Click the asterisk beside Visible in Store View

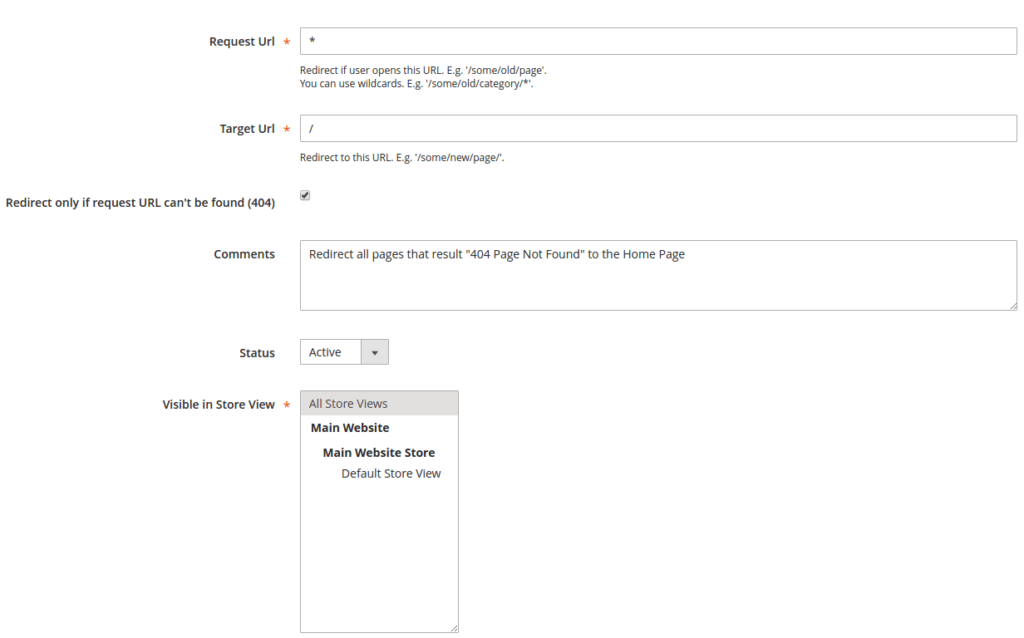(288, 406)
